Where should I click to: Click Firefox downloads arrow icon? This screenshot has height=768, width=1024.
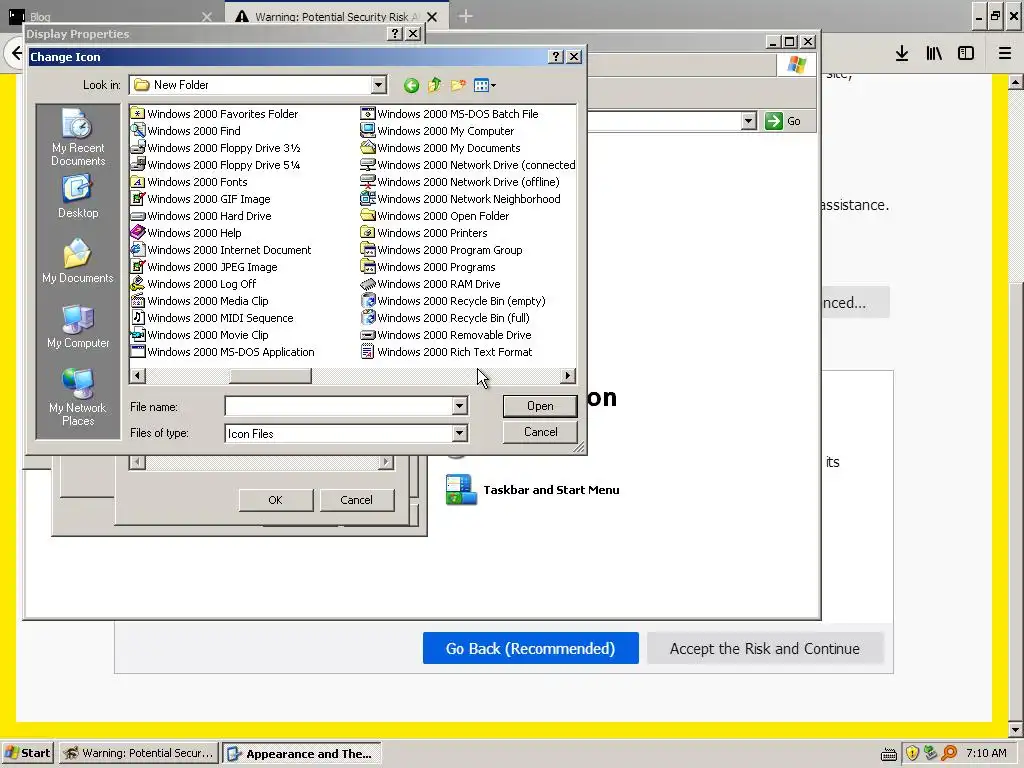point(902,53)
